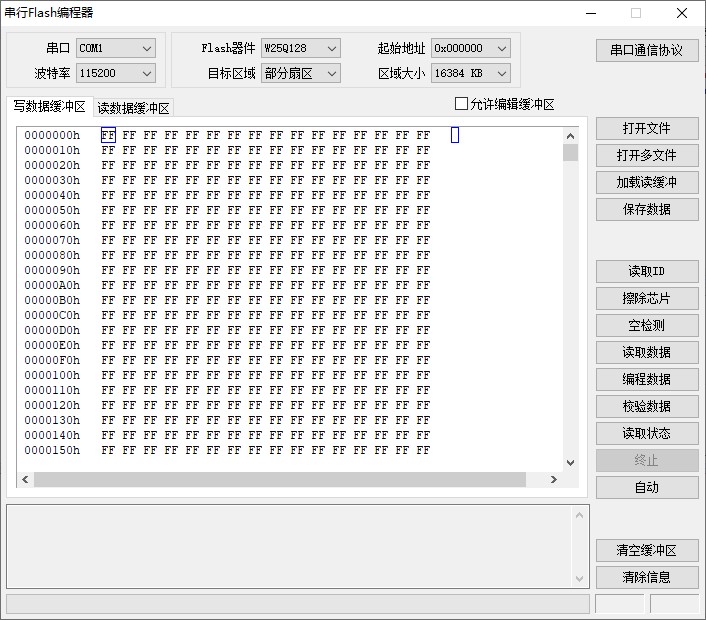This screenshot has width=706, height=620.
Task: Click the 自动 button
Action: point(647,488)
